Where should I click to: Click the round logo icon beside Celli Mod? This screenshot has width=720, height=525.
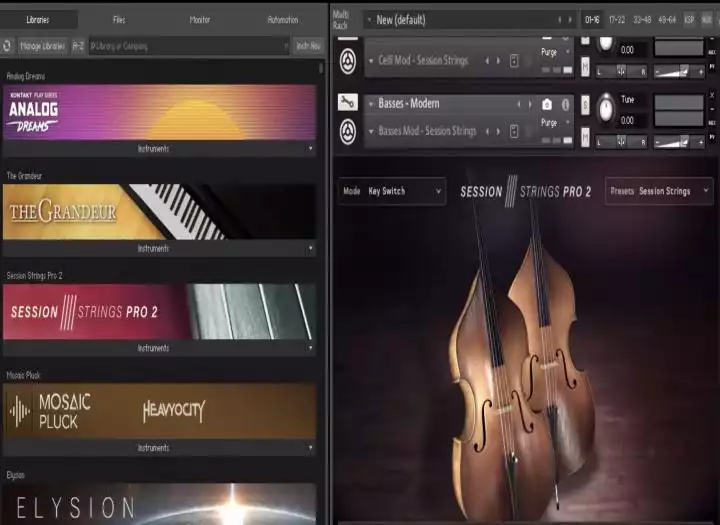tap(348, 61)
